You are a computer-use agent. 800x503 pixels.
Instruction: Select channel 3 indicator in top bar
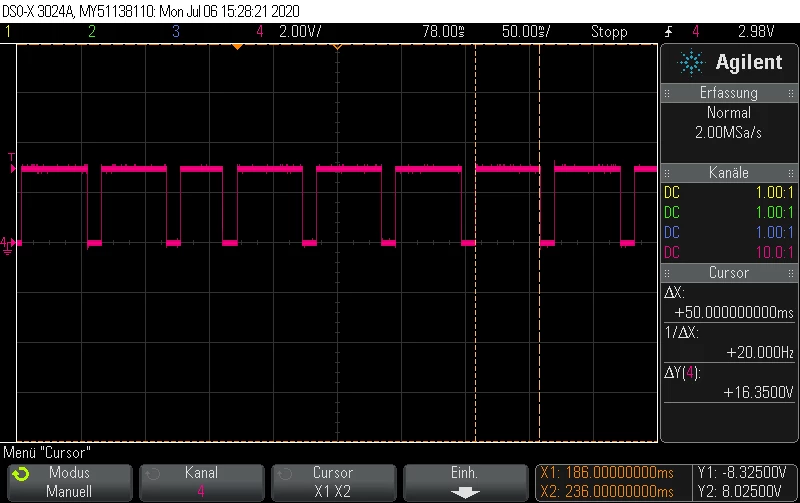176,32
